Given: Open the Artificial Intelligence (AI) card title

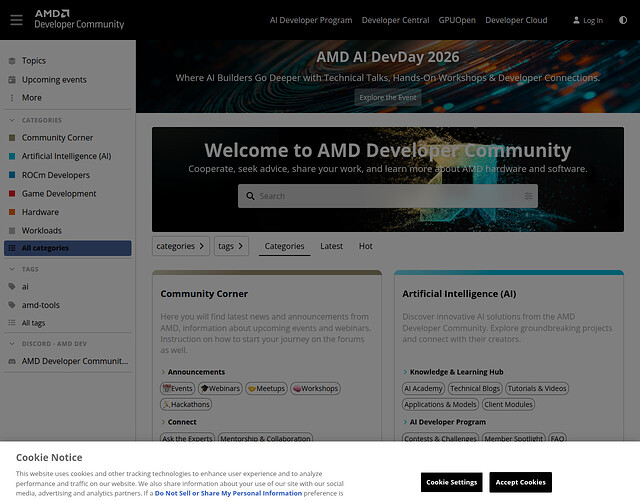Looking at the screenshot, I should point(459,294).
